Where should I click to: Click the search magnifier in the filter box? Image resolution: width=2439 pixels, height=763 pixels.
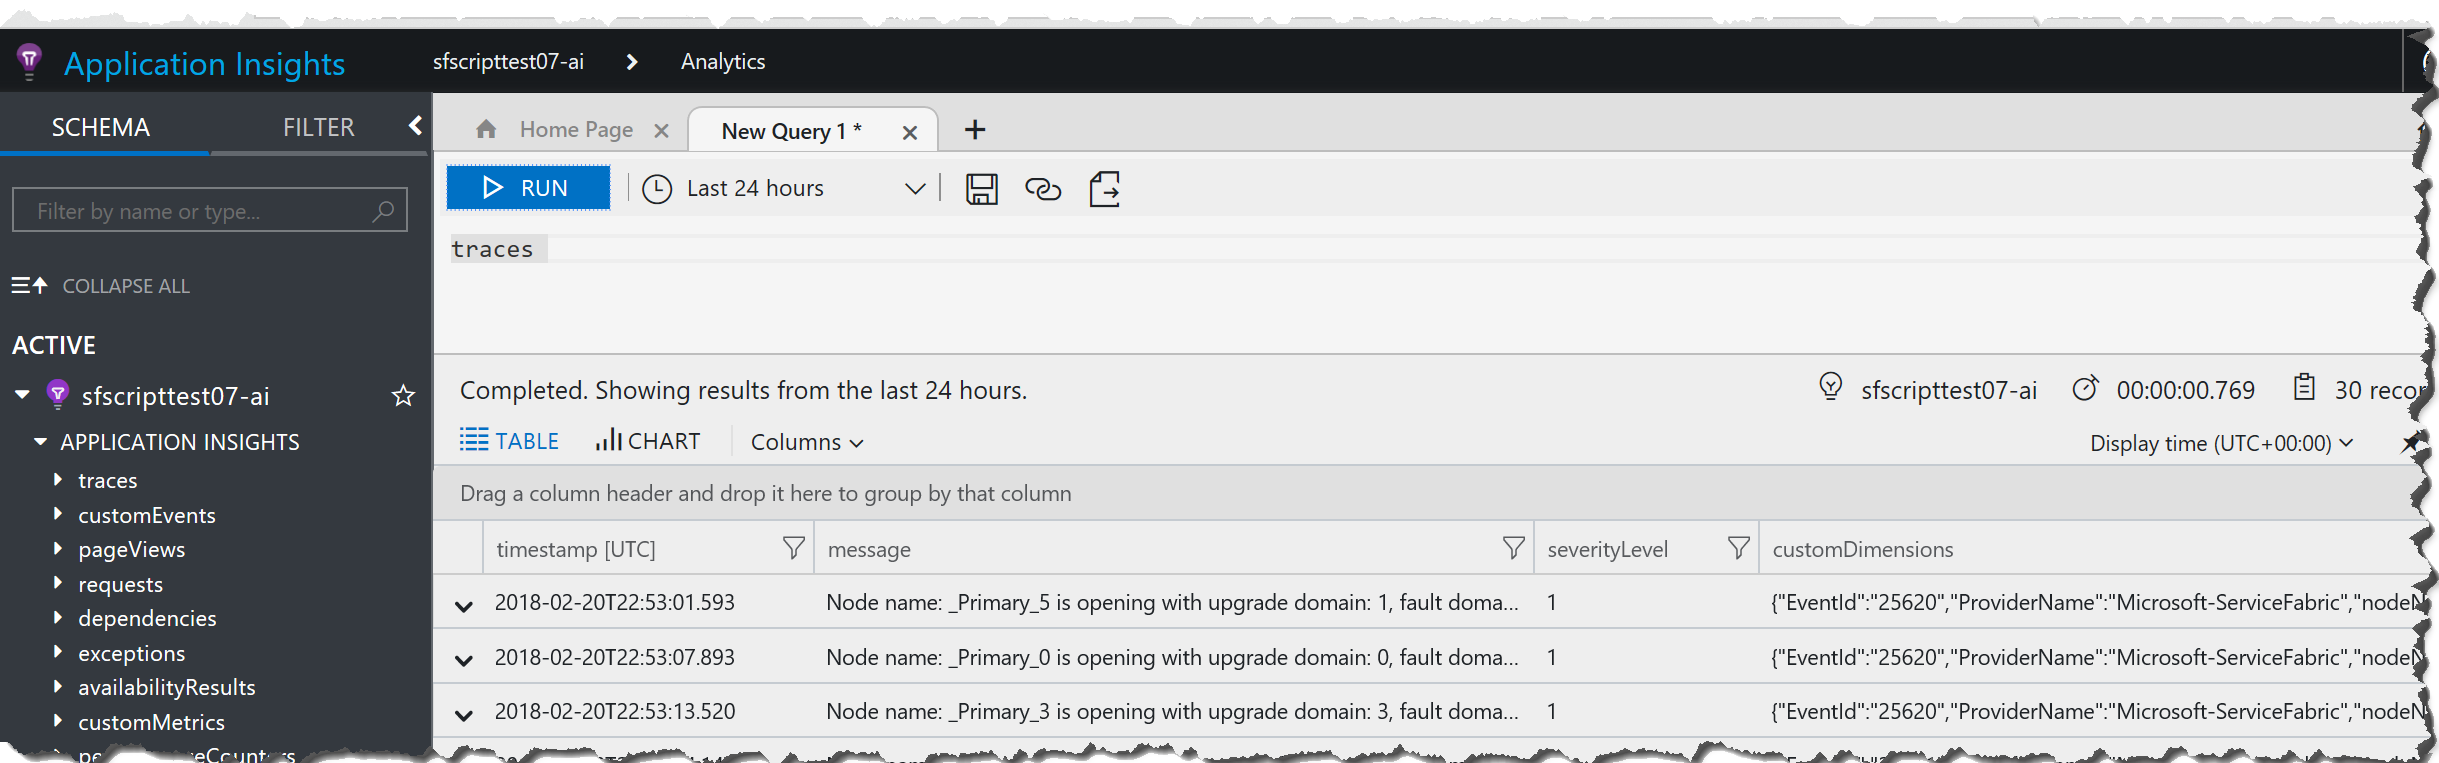(x=383, y=211)
